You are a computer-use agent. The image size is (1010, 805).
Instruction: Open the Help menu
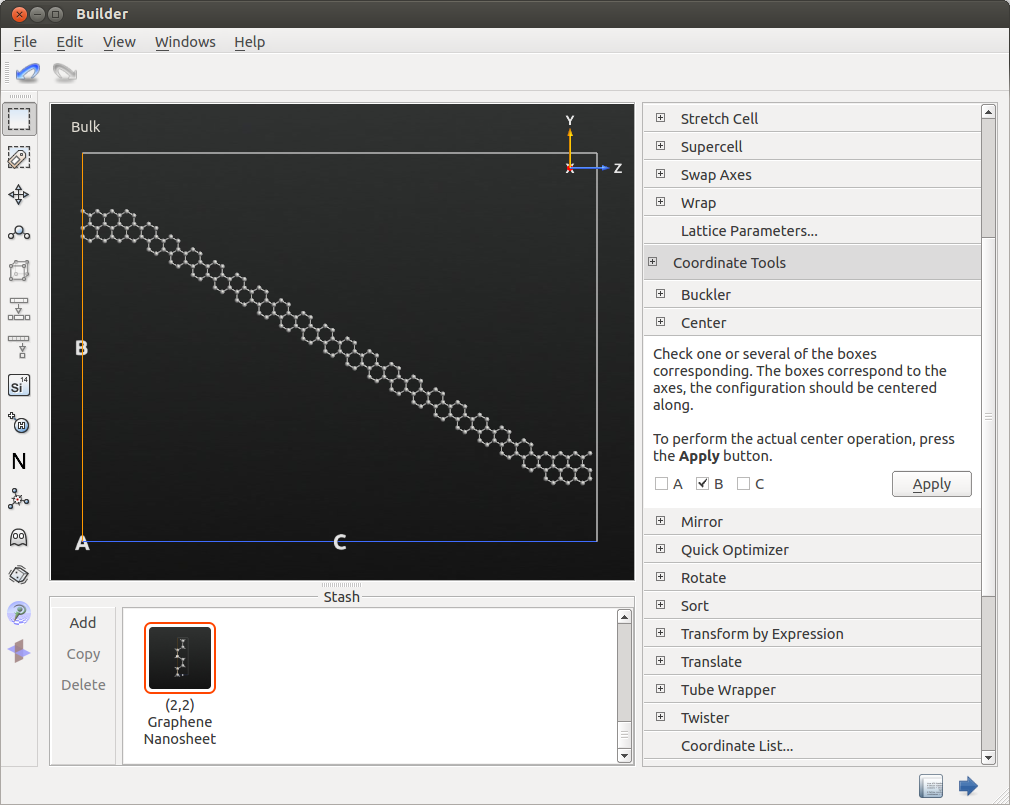pyautogui.click(x=249, y=42)
